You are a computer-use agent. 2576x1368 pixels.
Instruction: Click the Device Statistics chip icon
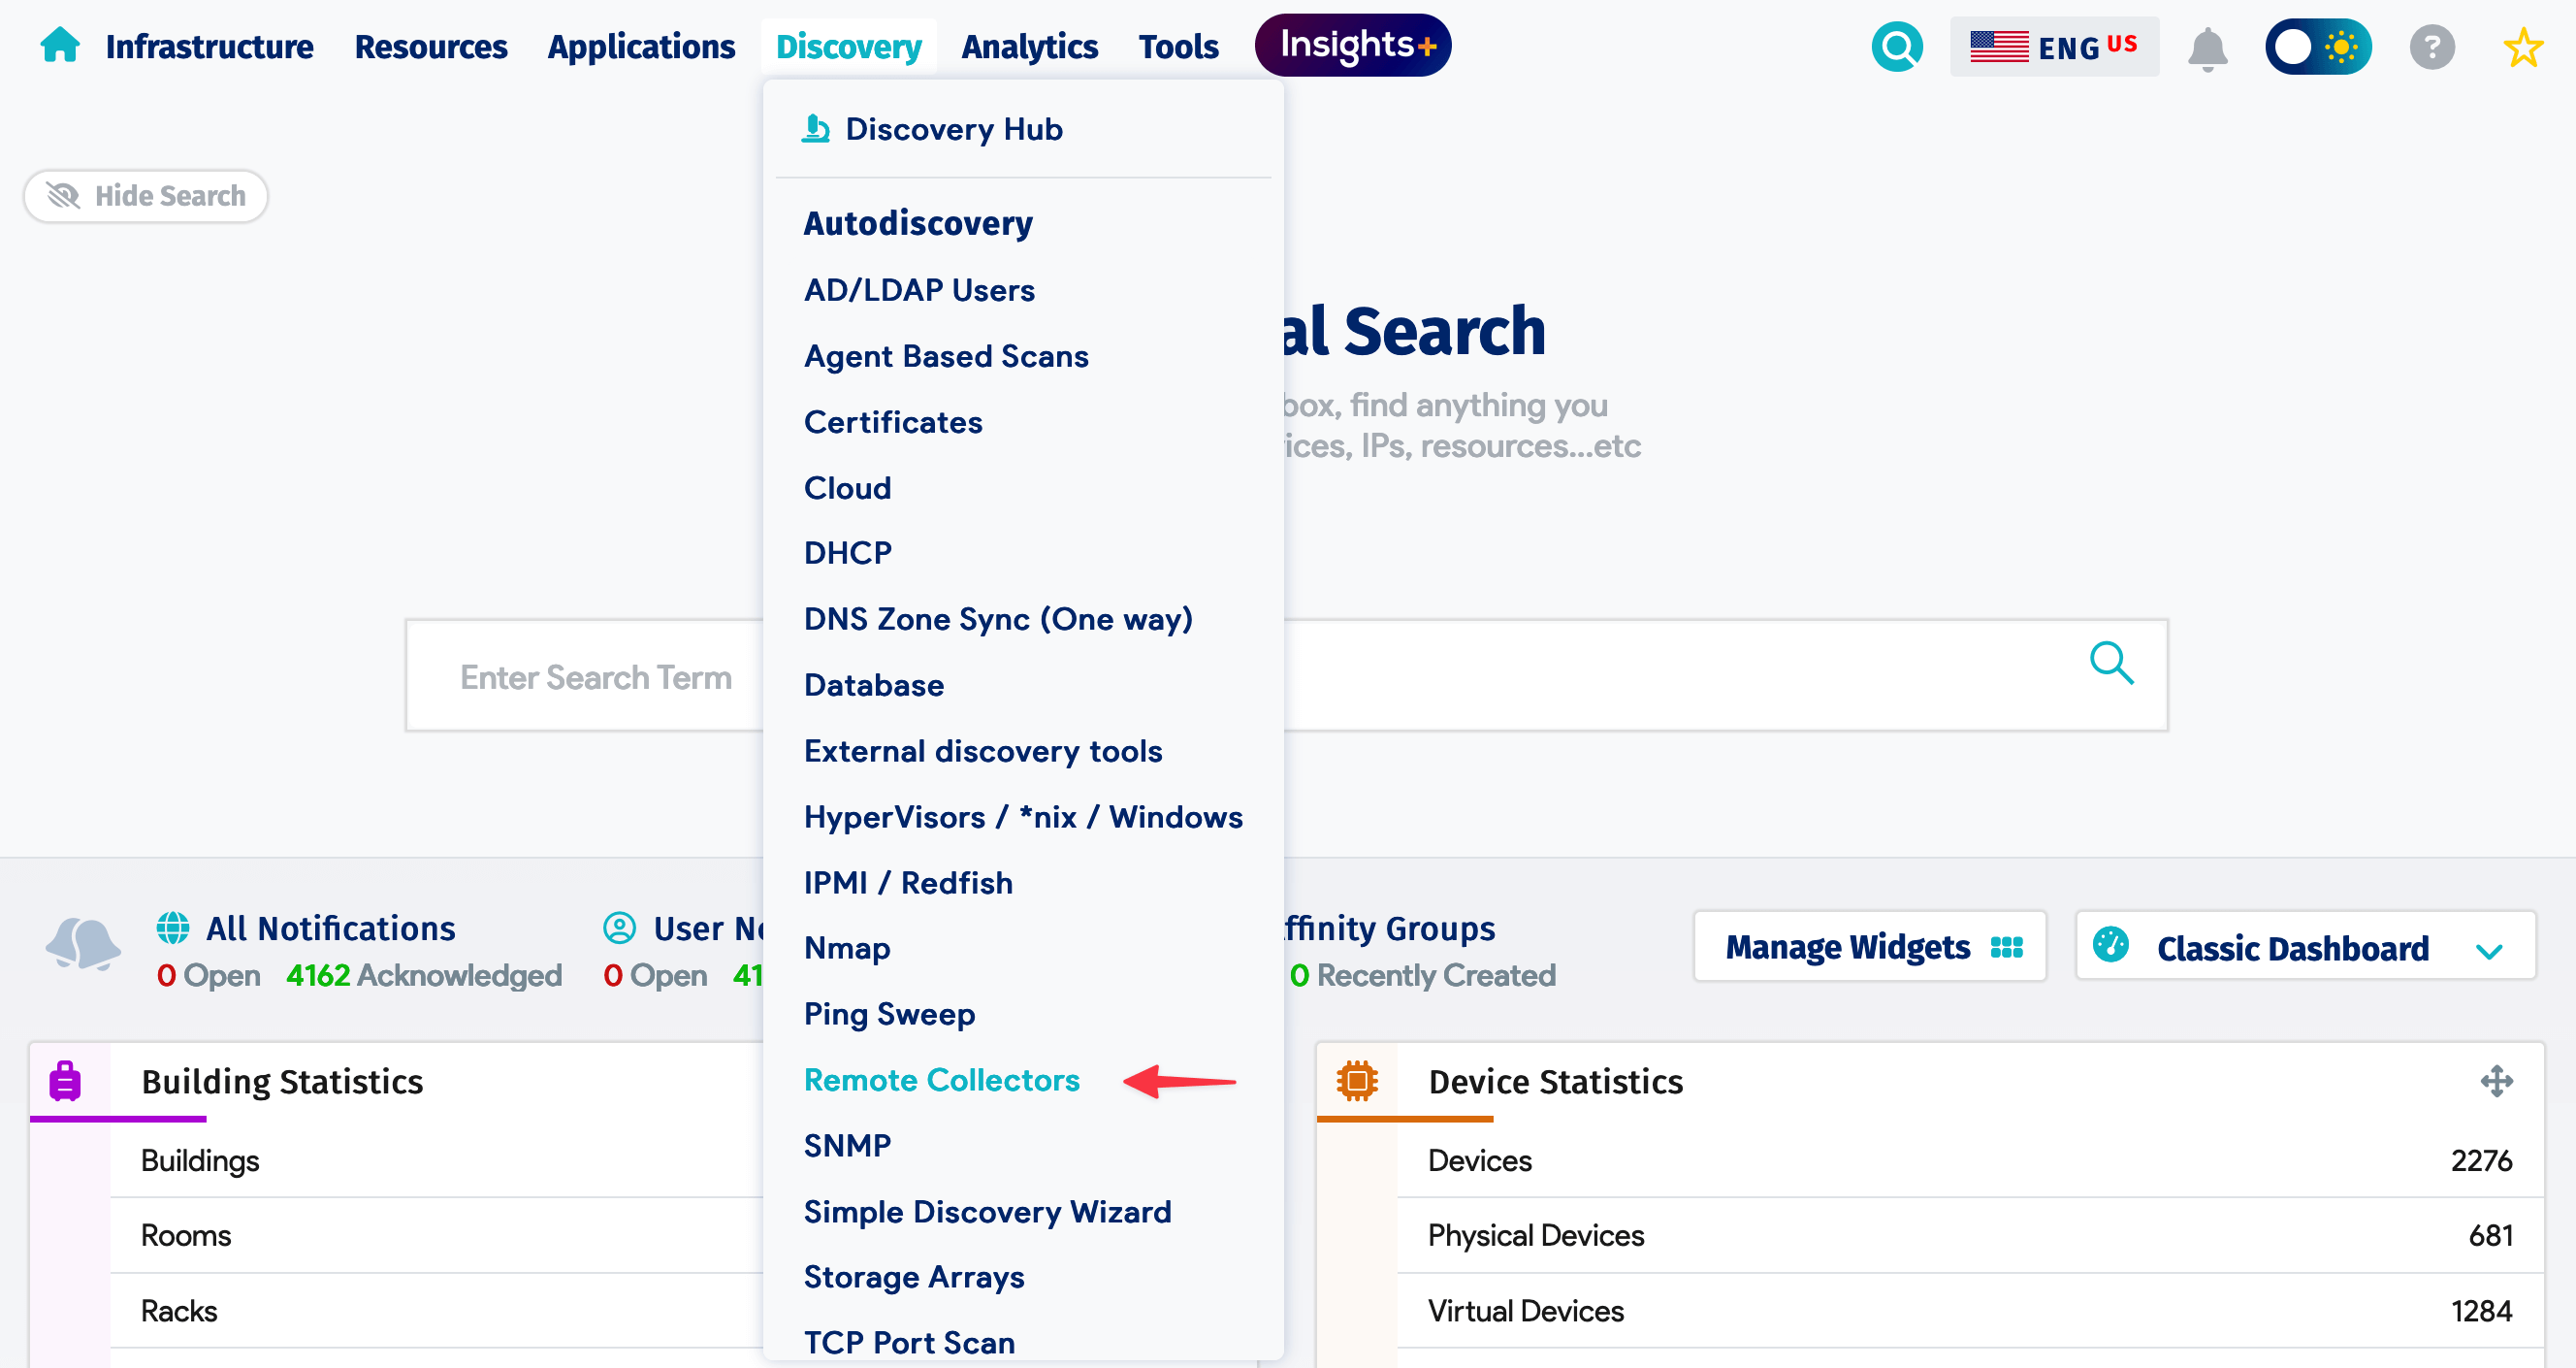click(x=1356, y=1081)
